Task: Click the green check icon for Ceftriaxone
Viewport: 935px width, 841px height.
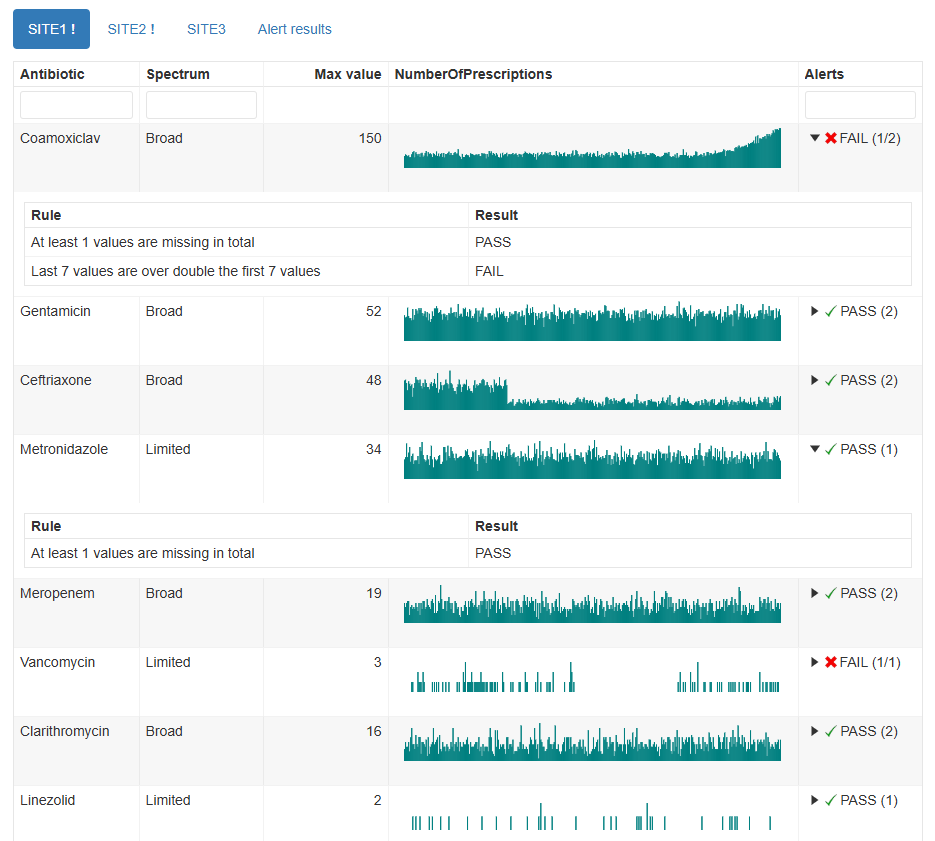Action: pos(830,381)
